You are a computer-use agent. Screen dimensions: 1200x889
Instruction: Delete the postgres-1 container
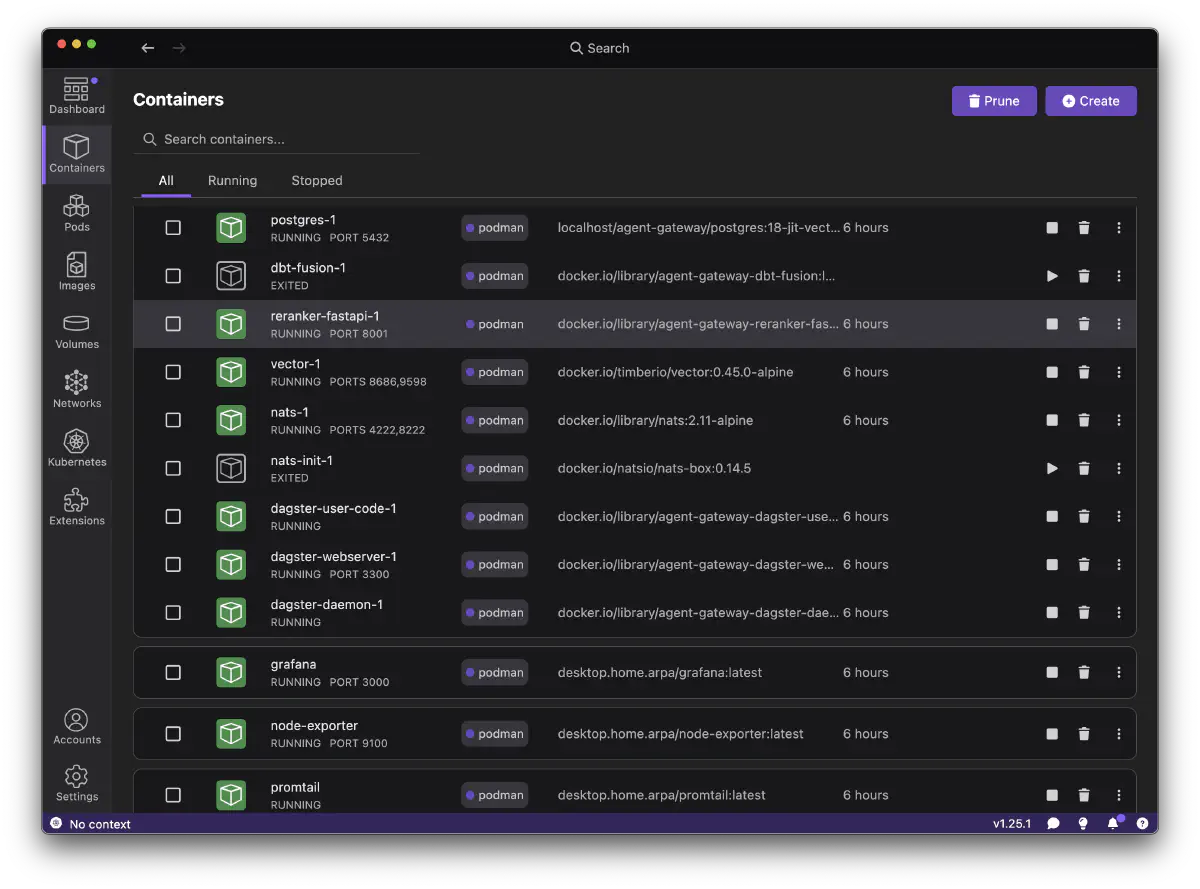coord(1084,228)
